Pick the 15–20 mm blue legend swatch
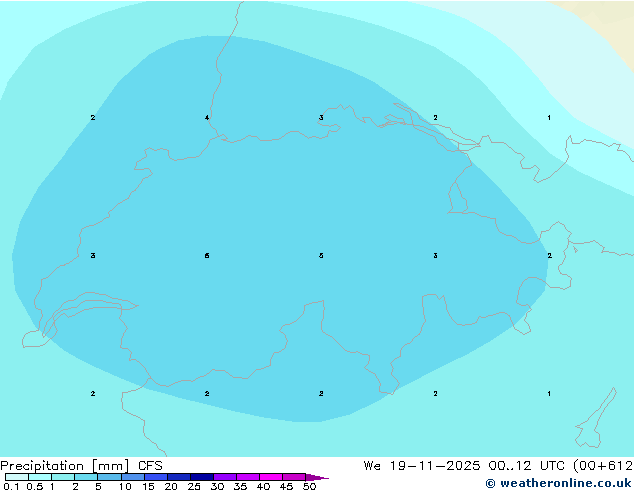 click(156, 477)
